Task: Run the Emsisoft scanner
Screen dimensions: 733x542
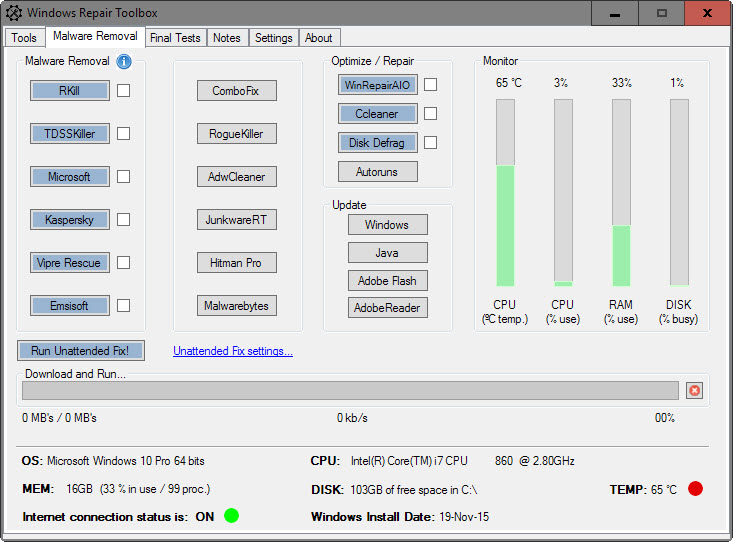Action: coord(70,305)
